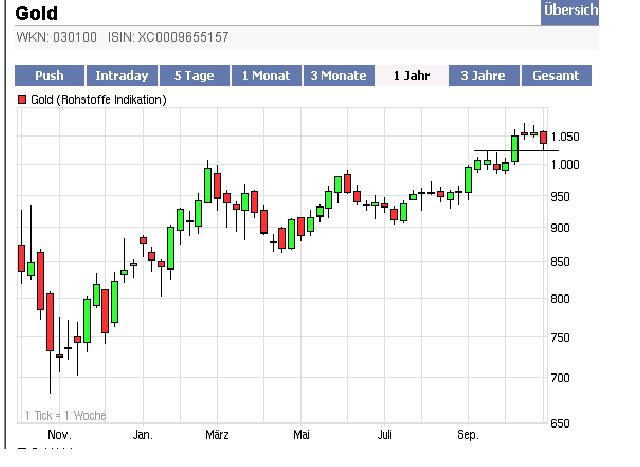This screenshot has height=467, width=640.
Task: Select the 1 Jahr tab
Action: (x=411, y=76)
